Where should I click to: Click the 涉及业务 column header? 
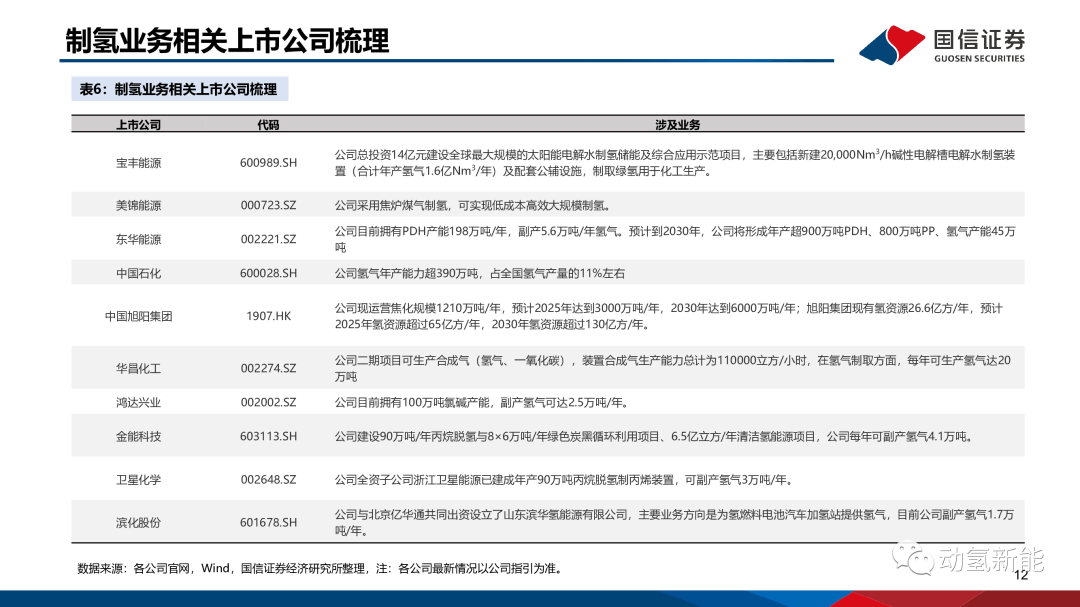pyautogui.click(x=678, y=125)
